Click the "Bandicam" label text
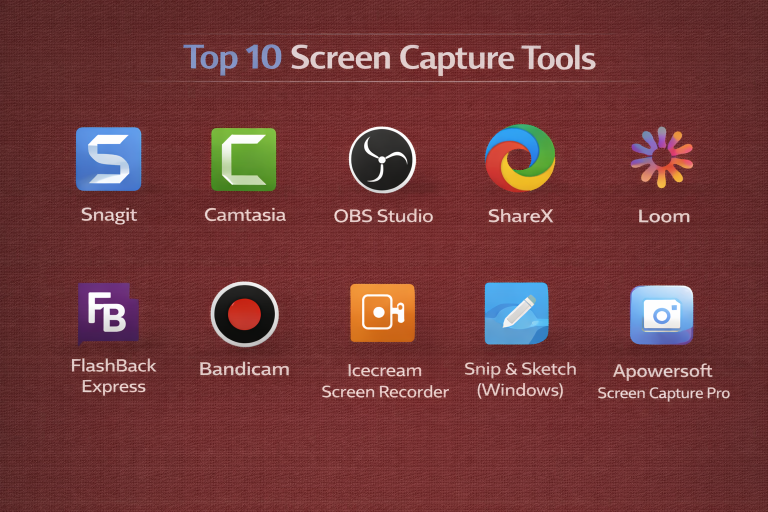768x512 pixels. [x=244, y=369]
